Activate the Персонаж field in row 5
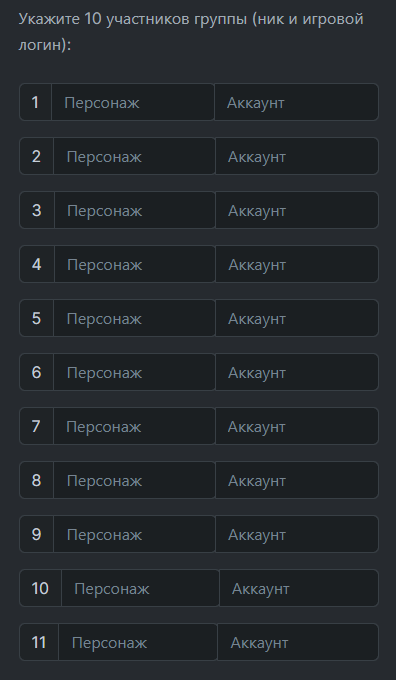This screenshot has width=396, height=680. 134,318
